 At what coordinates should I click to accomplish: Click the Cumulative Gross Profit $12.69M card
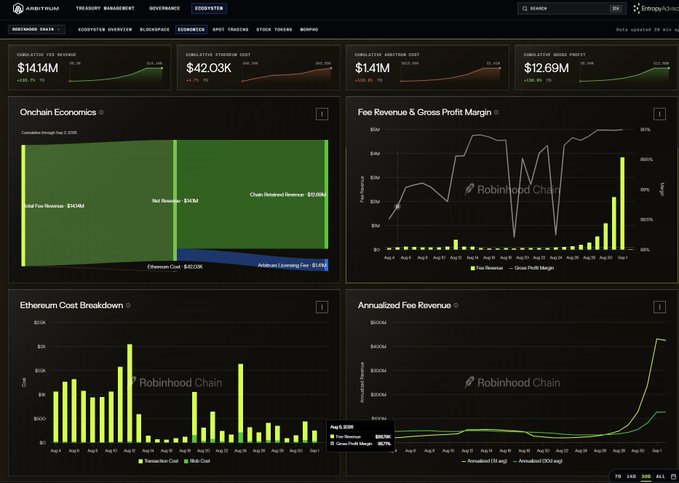click(596, 68)
